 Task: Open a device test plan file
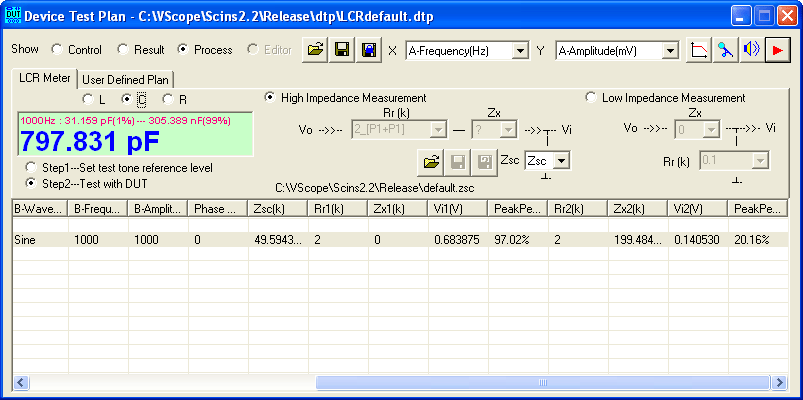317,50
